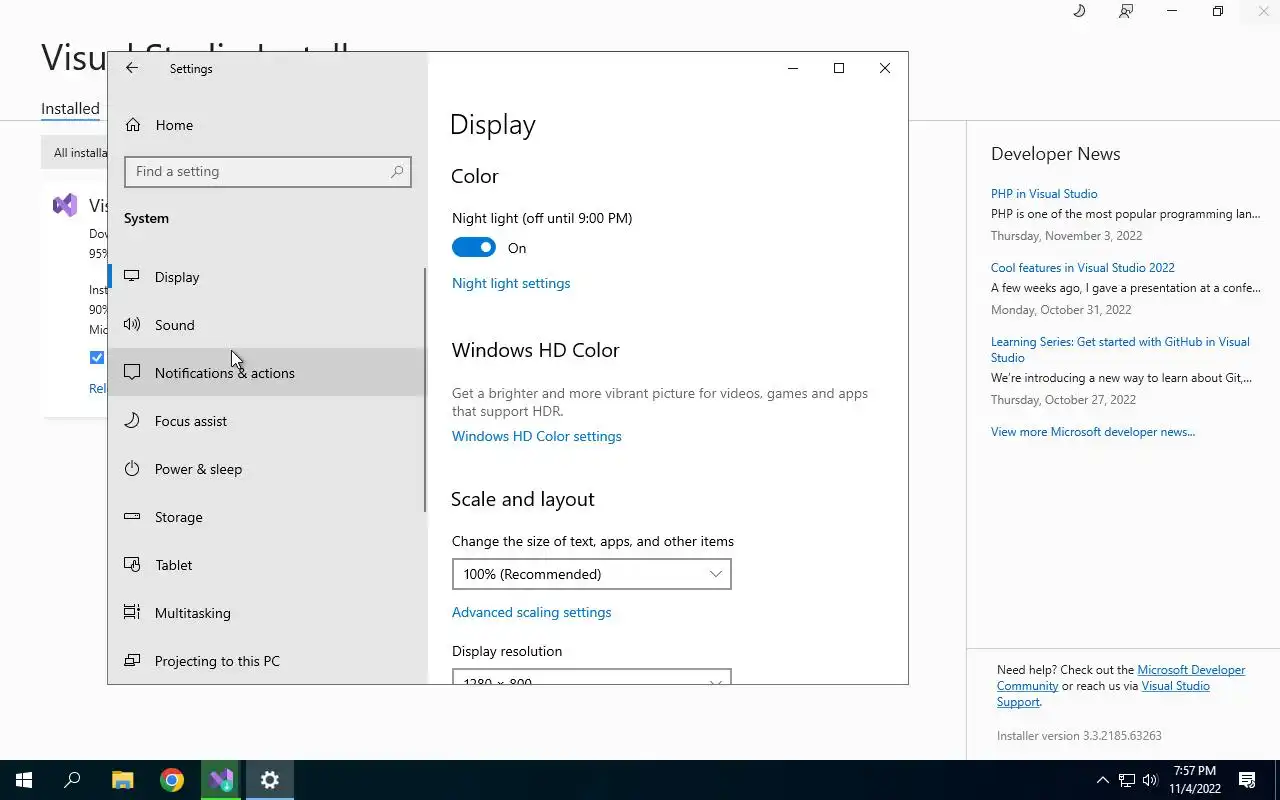The width and height of the screenshot is (1280, 800).
Task: Click the Tablet icon in sidebar
Action: tap(132, 564)
